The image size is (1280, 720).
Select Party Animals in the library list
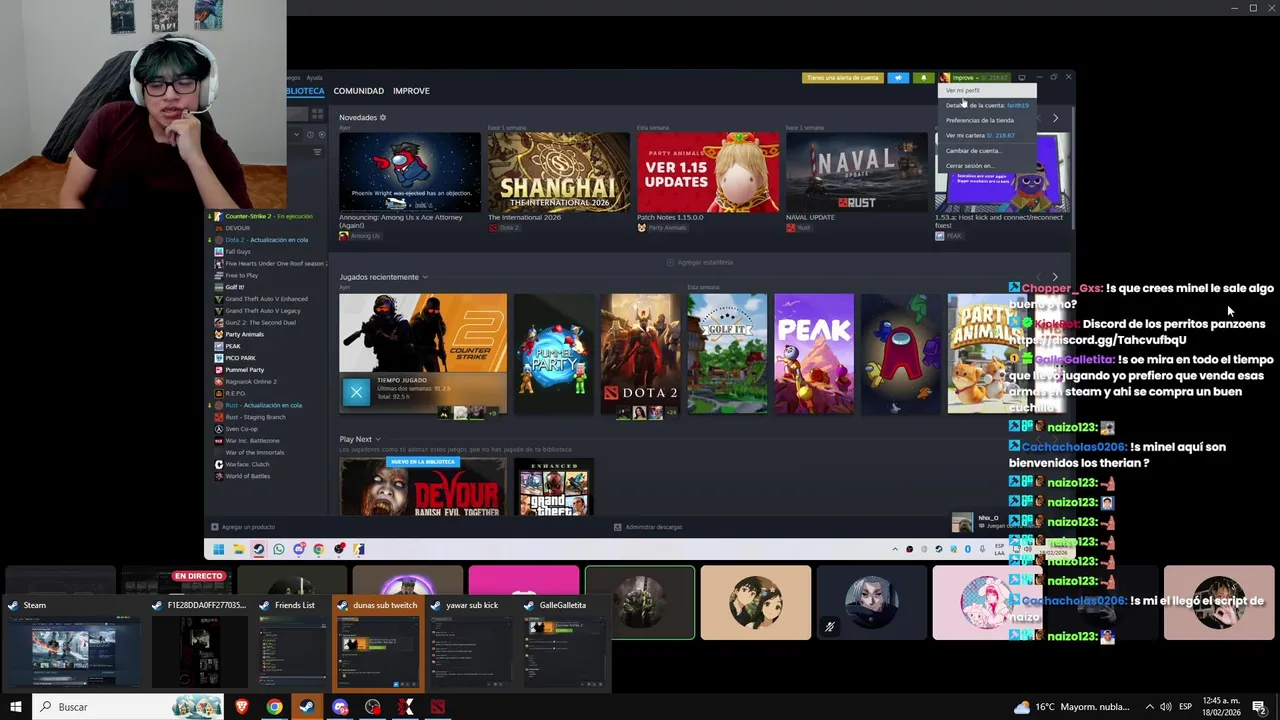[244, 334]
